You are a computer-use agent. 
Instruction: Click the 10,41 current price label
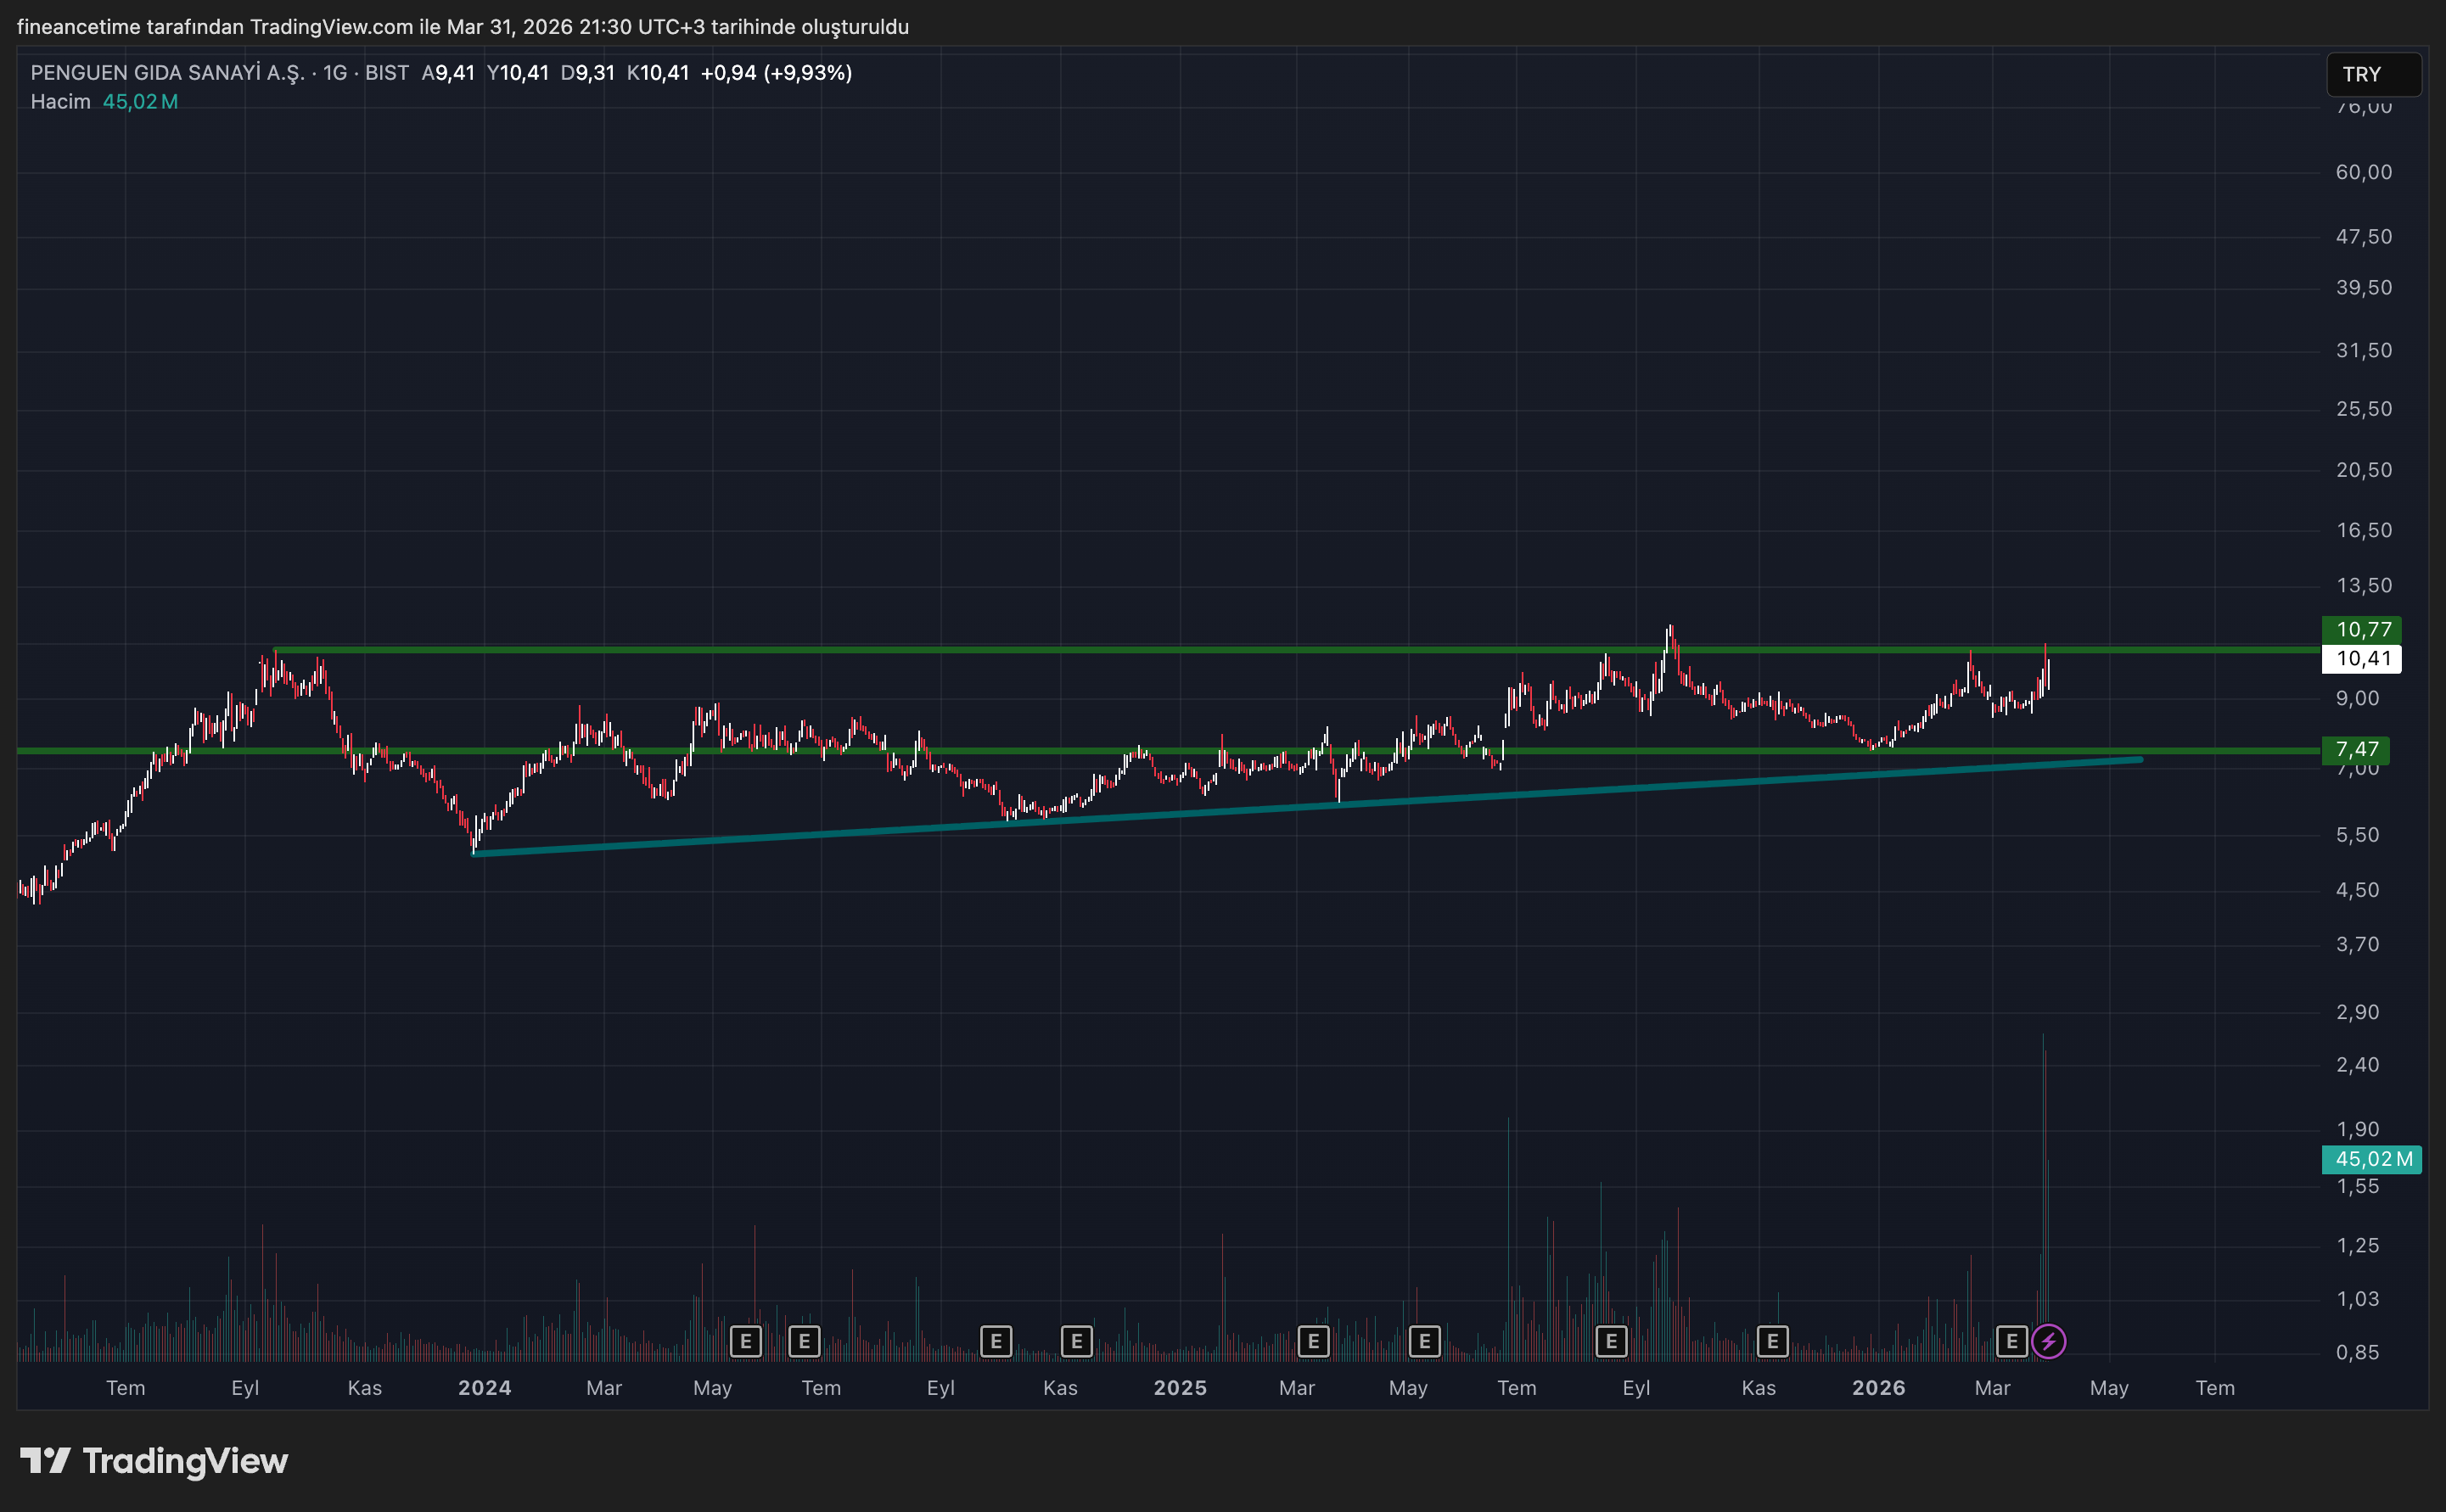(2361, 658)
